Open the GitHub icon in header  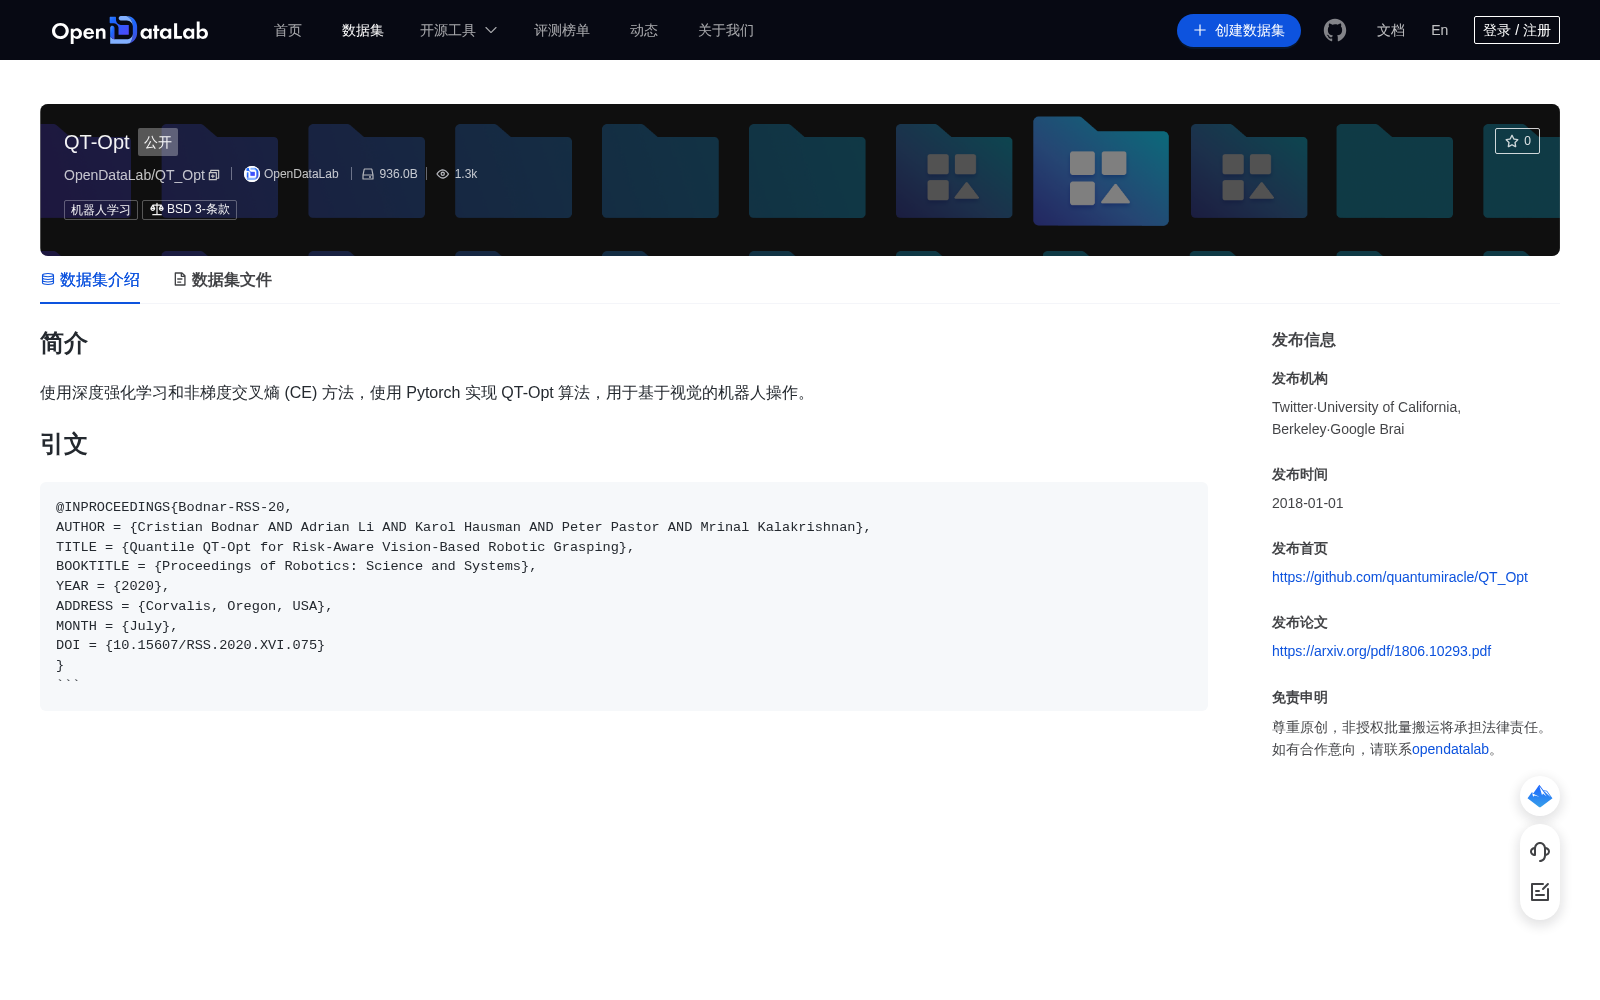tap(1335, 30)
